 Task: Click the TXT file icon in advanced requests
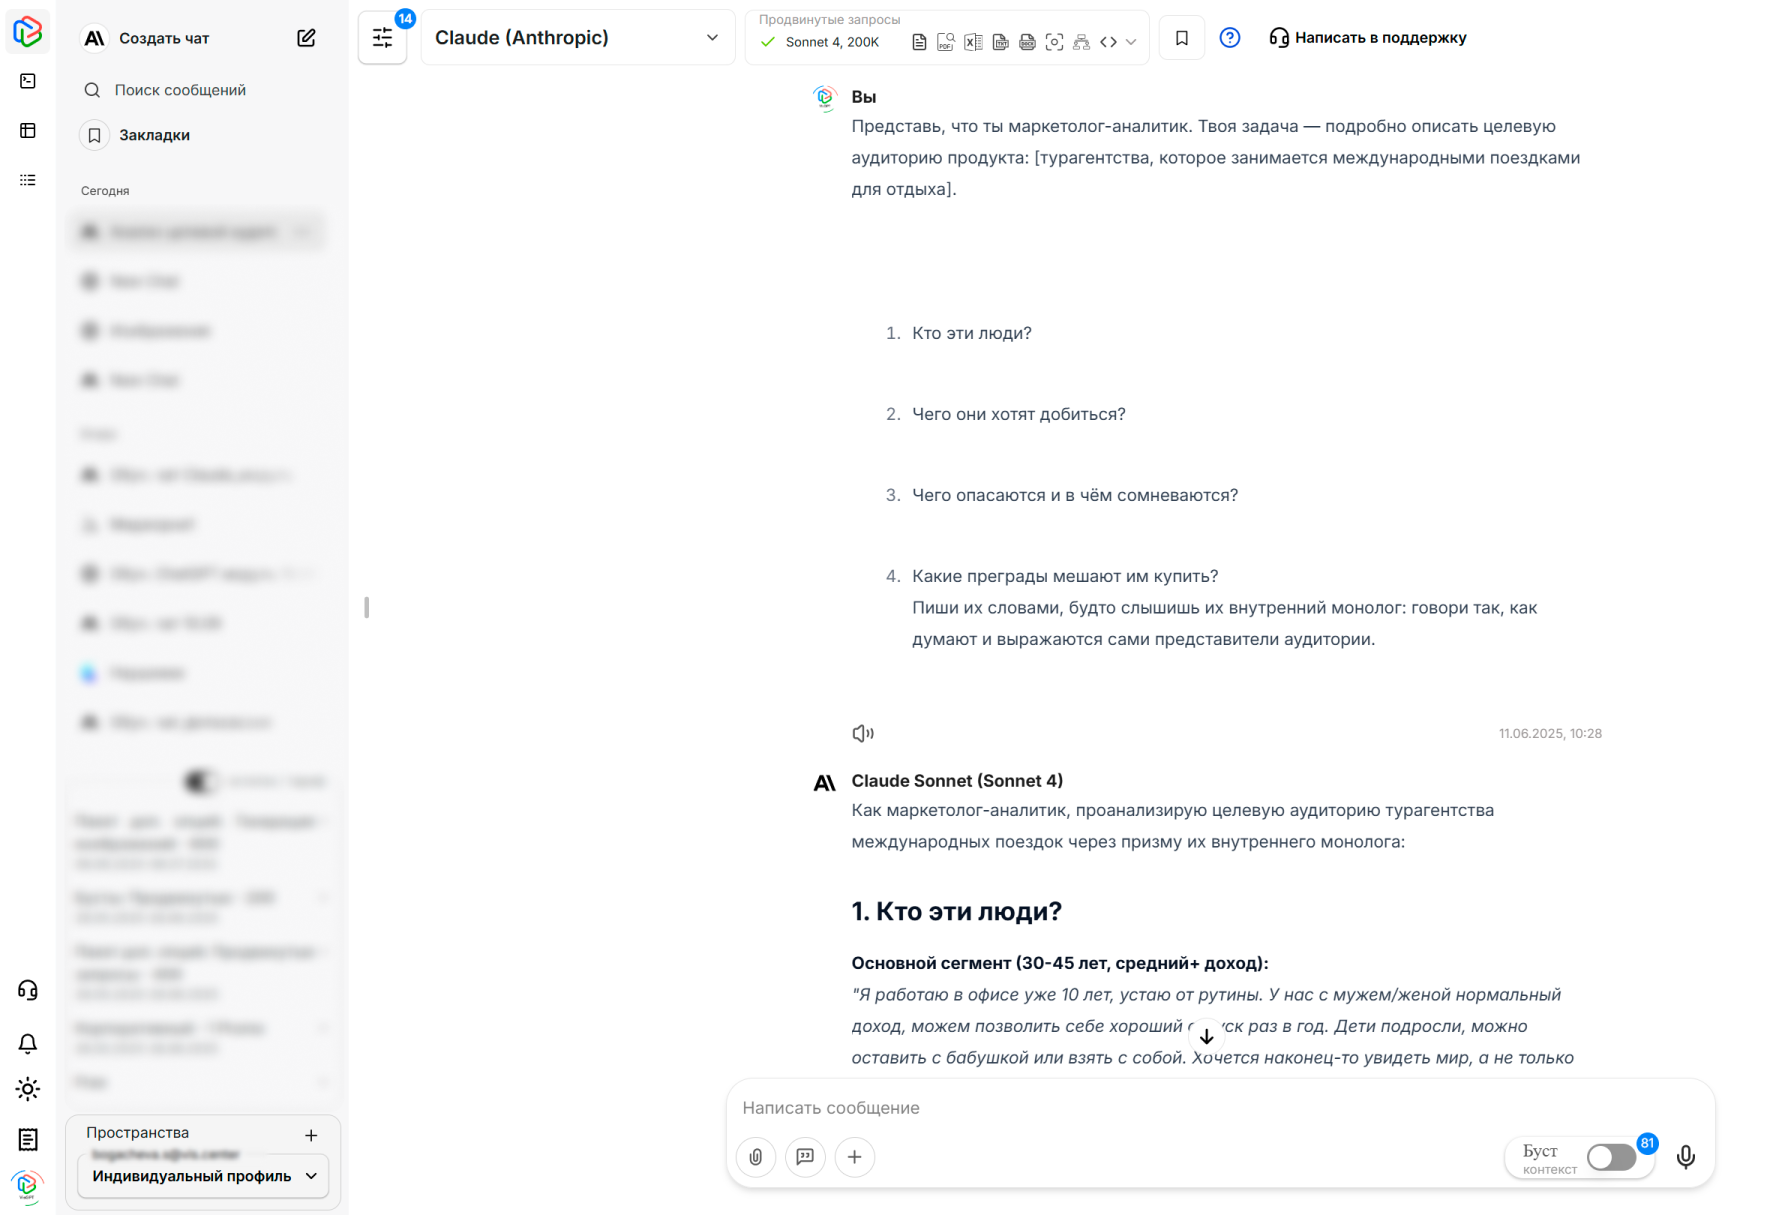pyautogui.click(x=1000, y=42)
